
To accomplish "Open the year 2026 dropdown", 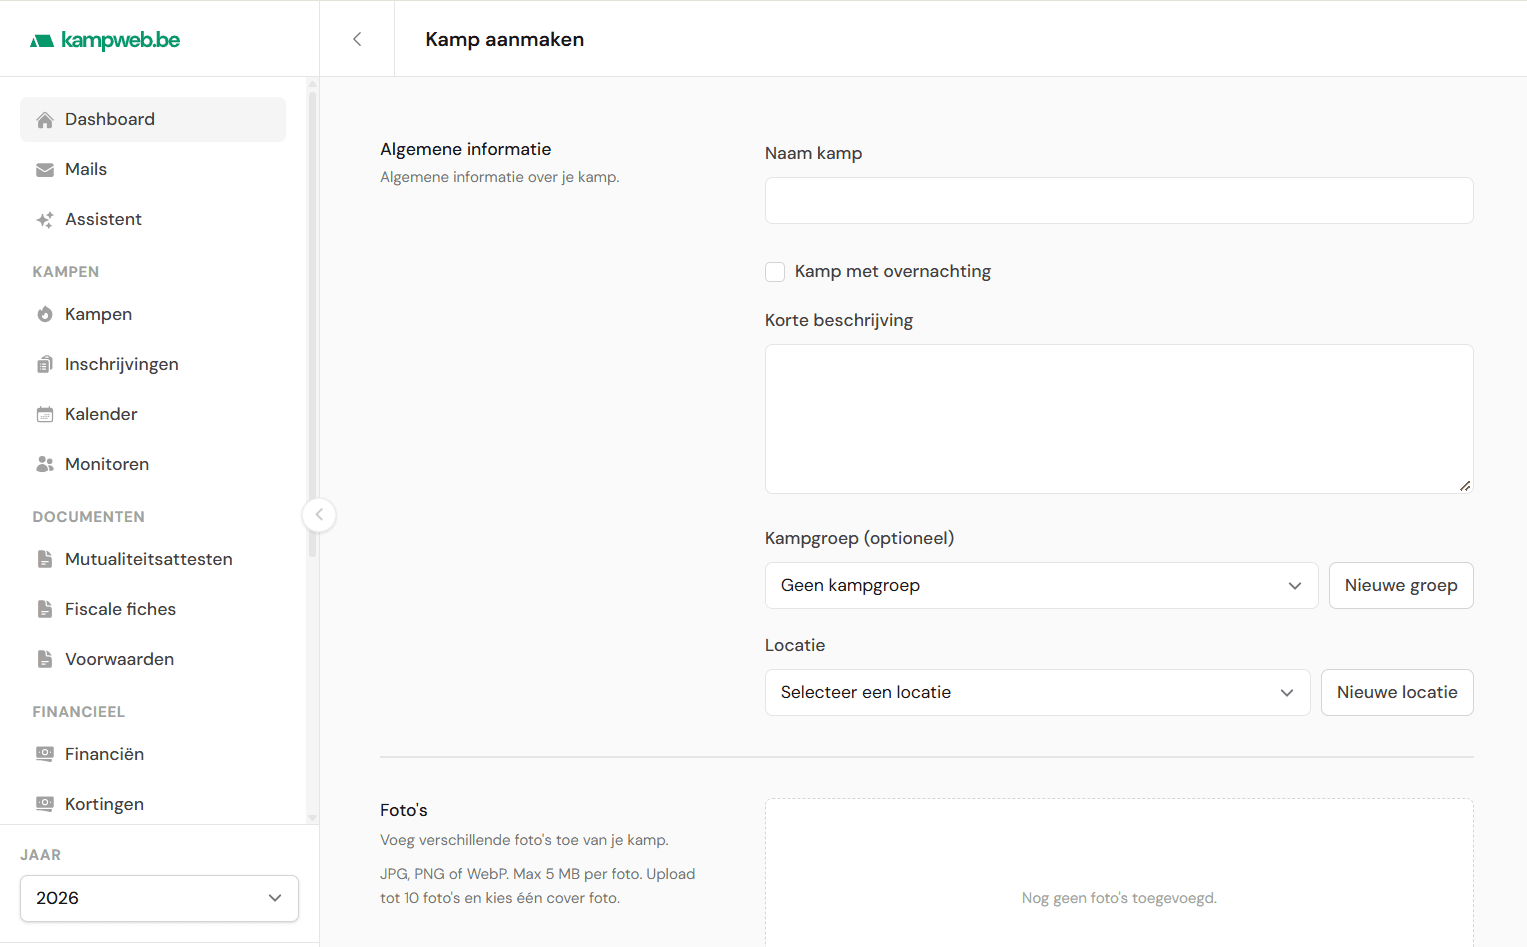I will tap(160, 898).
